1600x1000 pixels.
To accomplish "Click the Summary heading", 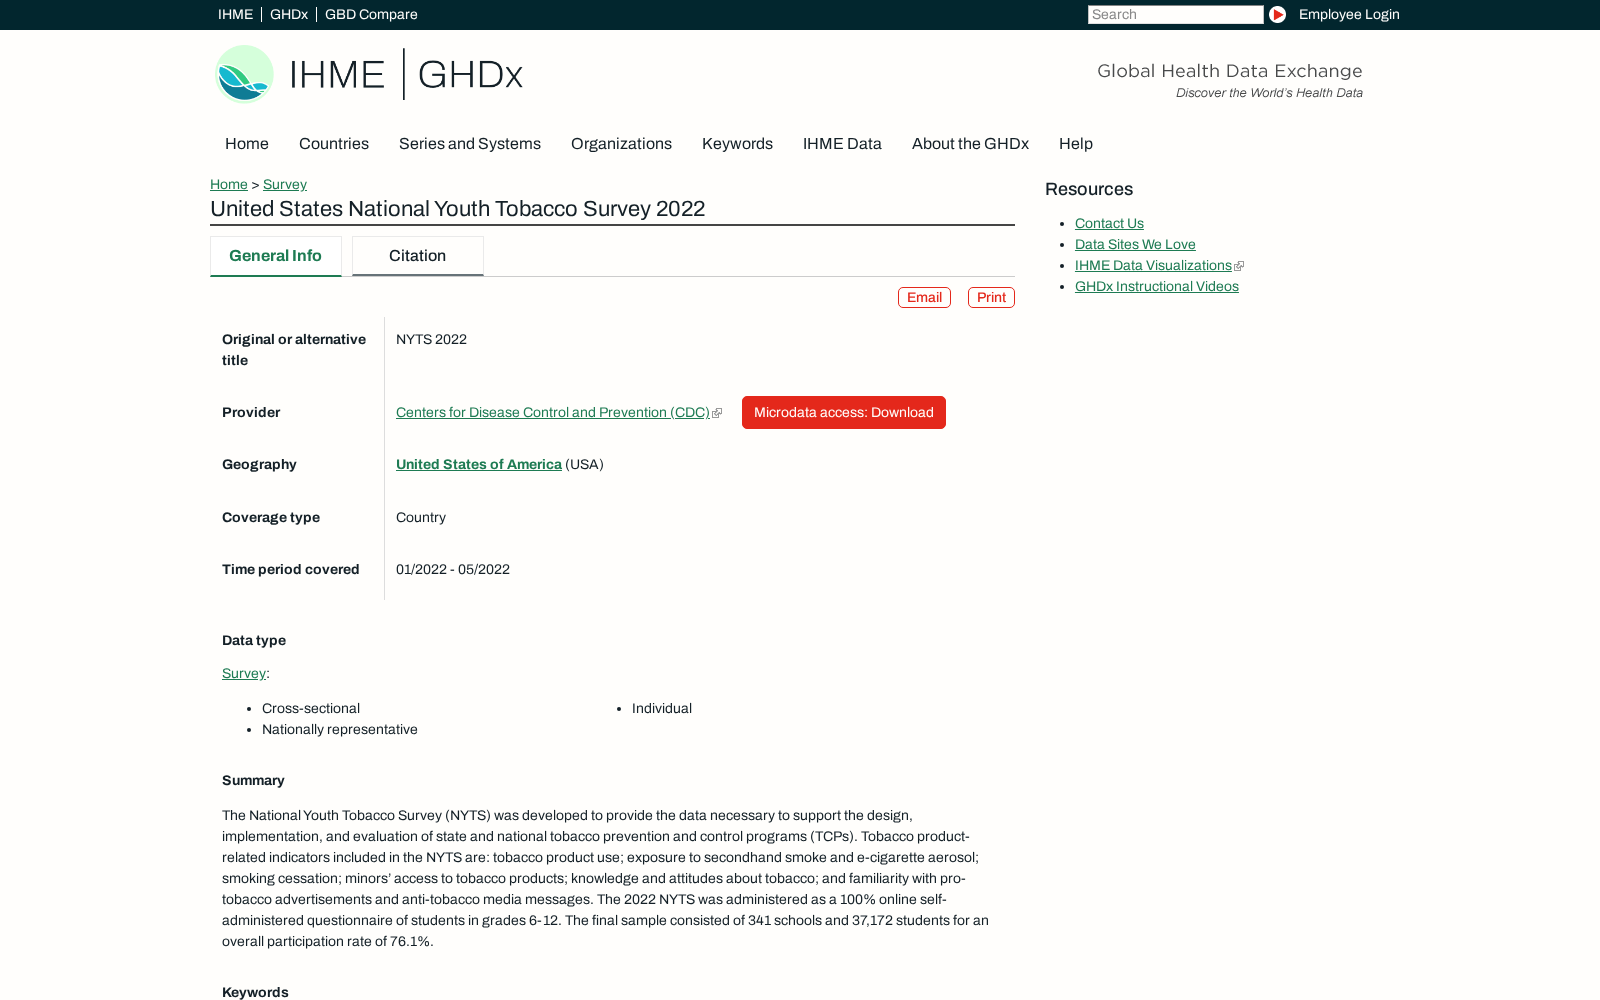I will [x=253, y=780].
